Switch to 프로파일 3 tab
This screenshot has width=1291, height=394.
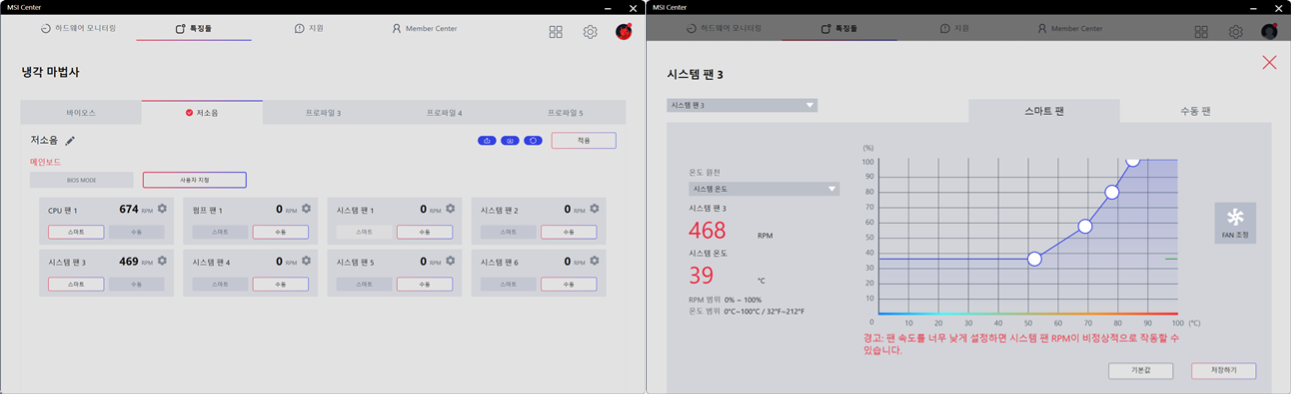pos(323,112)
